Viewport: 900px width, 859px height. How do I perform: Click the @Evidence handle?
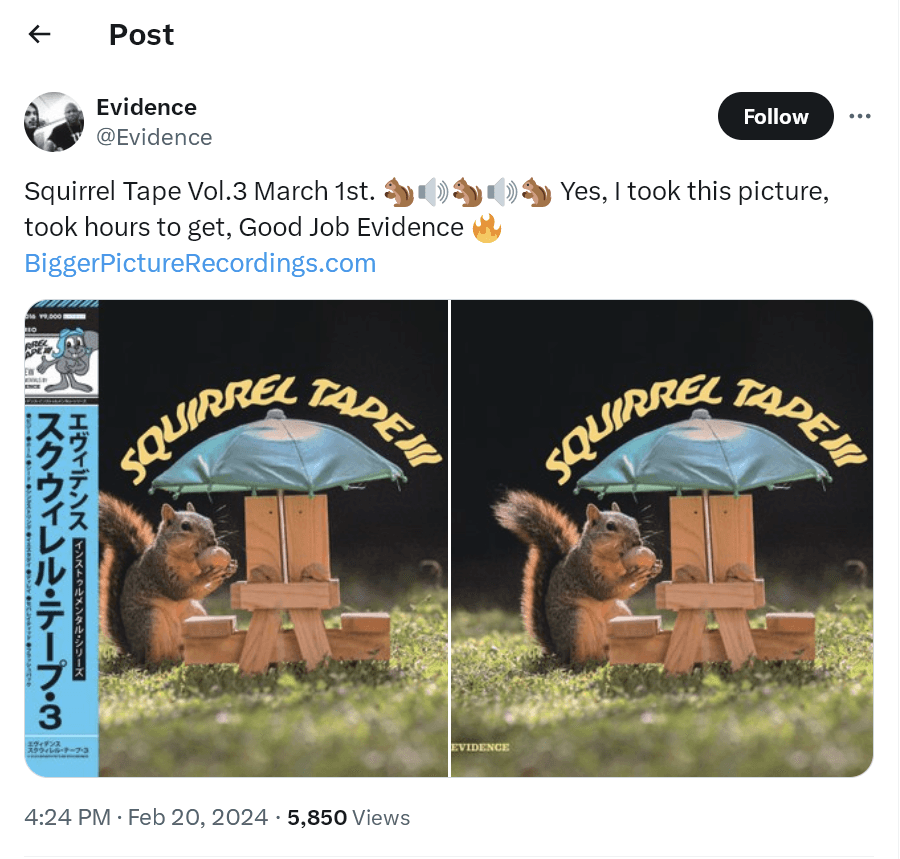(154, 137)
